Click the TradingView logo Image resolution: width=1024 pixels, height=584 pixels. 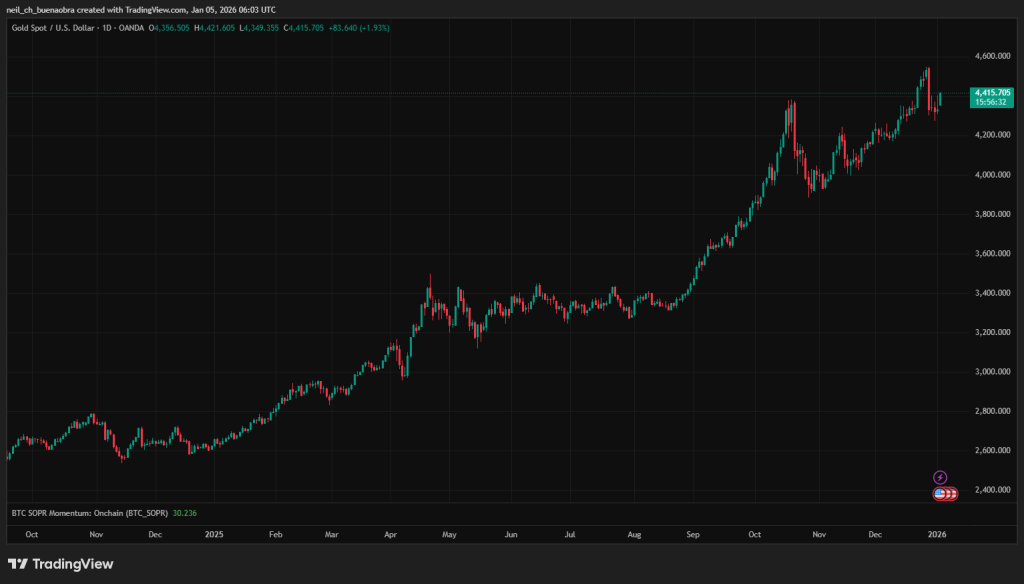click(61, 564)
